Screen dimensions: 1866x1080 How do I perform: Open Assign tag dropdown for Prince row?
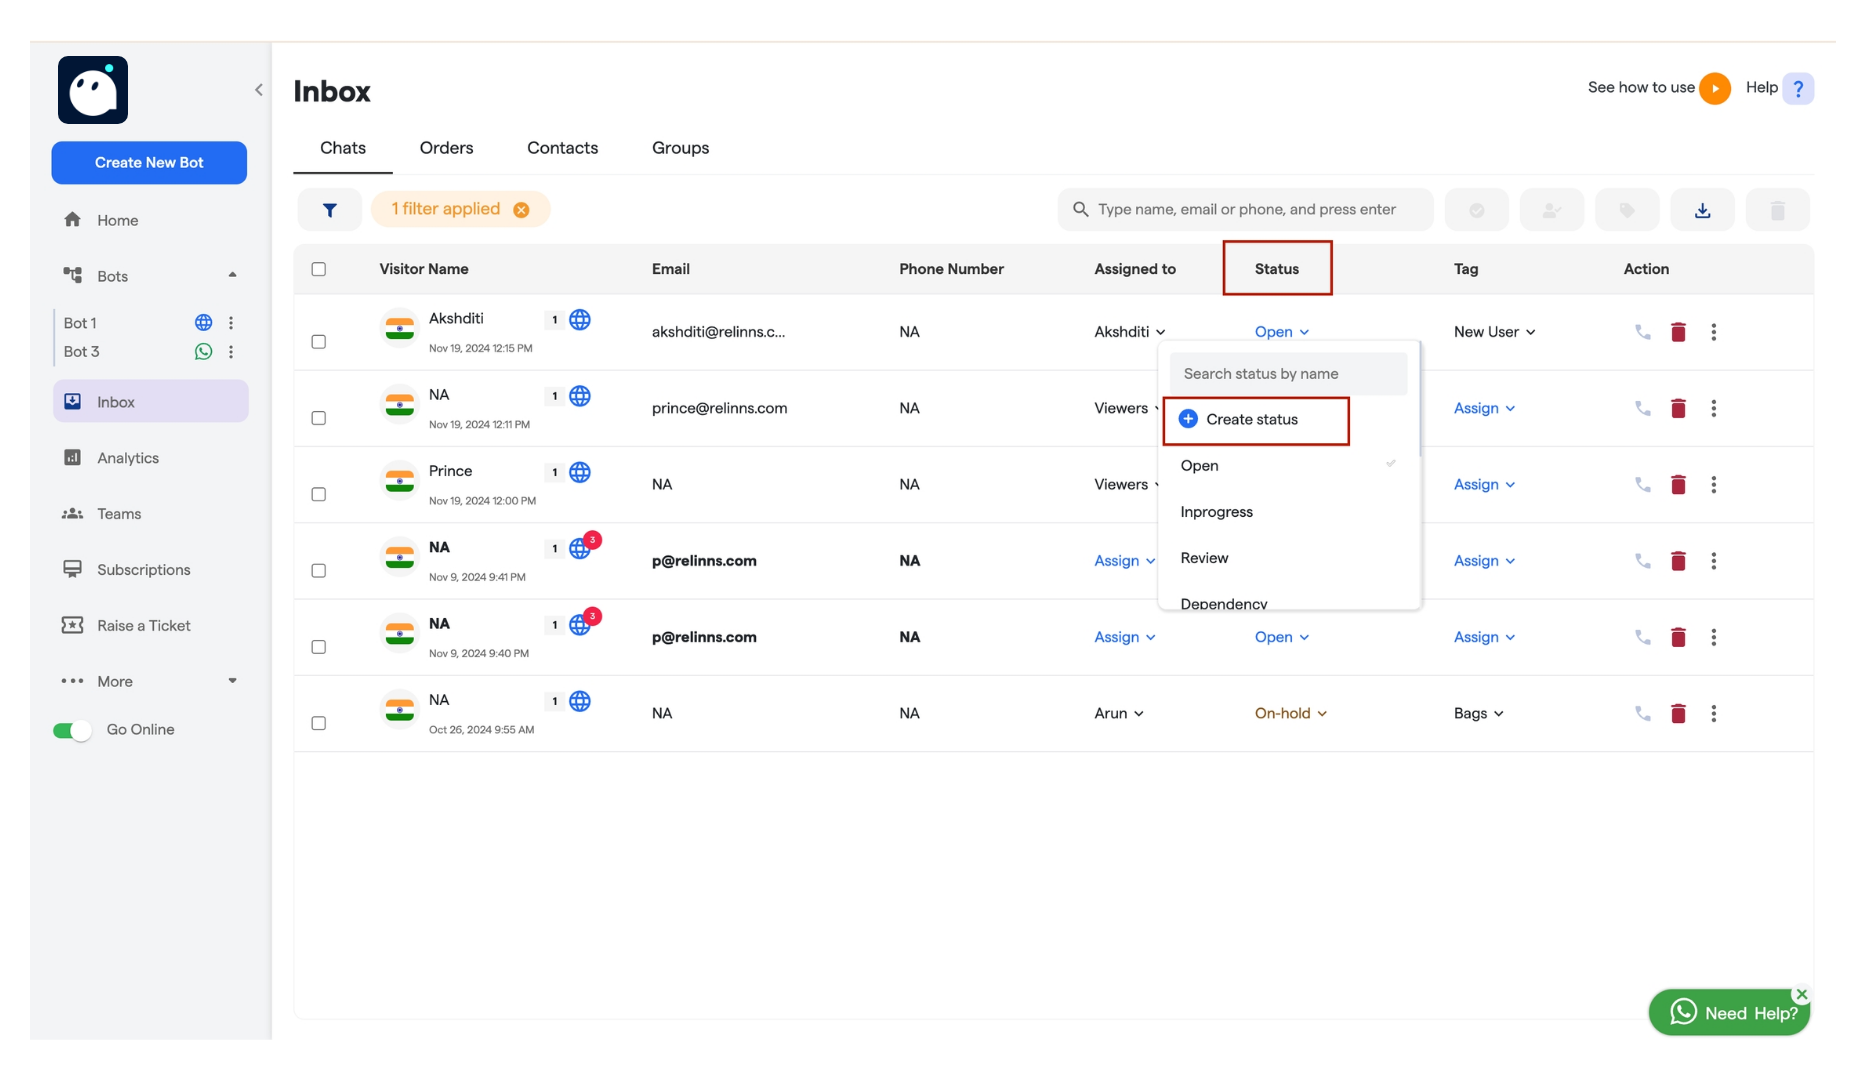pos(1484,485)
